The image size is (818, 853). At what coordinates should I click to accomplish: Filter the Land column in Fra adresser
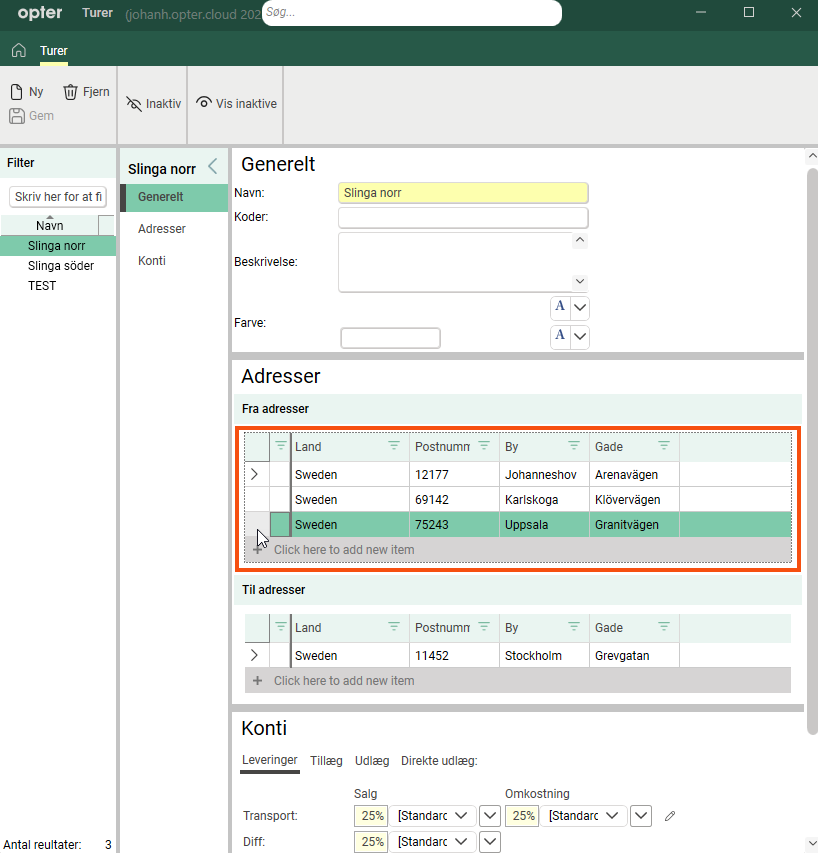click(x=393, y=446)
